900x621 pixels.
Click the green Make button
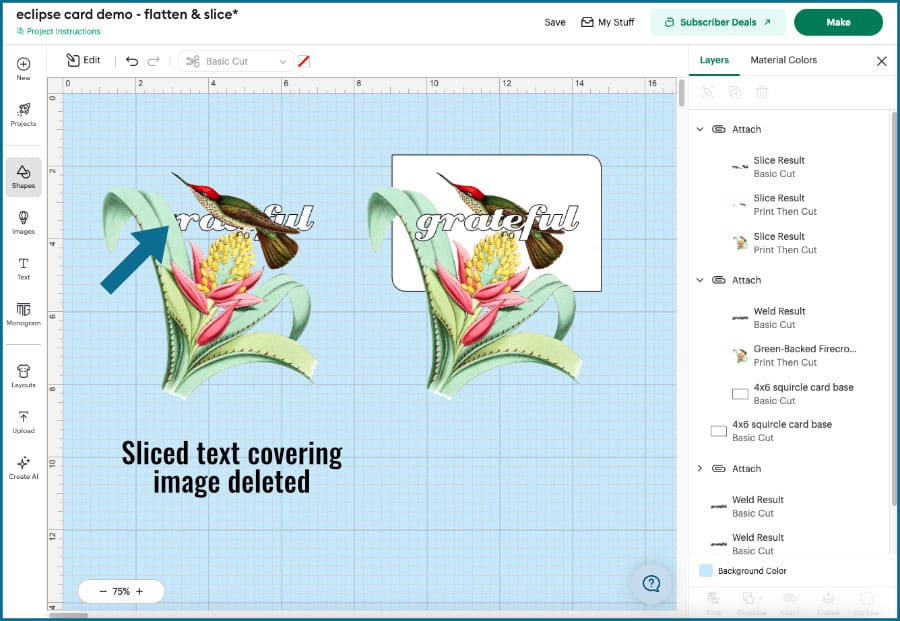[838, 22]
